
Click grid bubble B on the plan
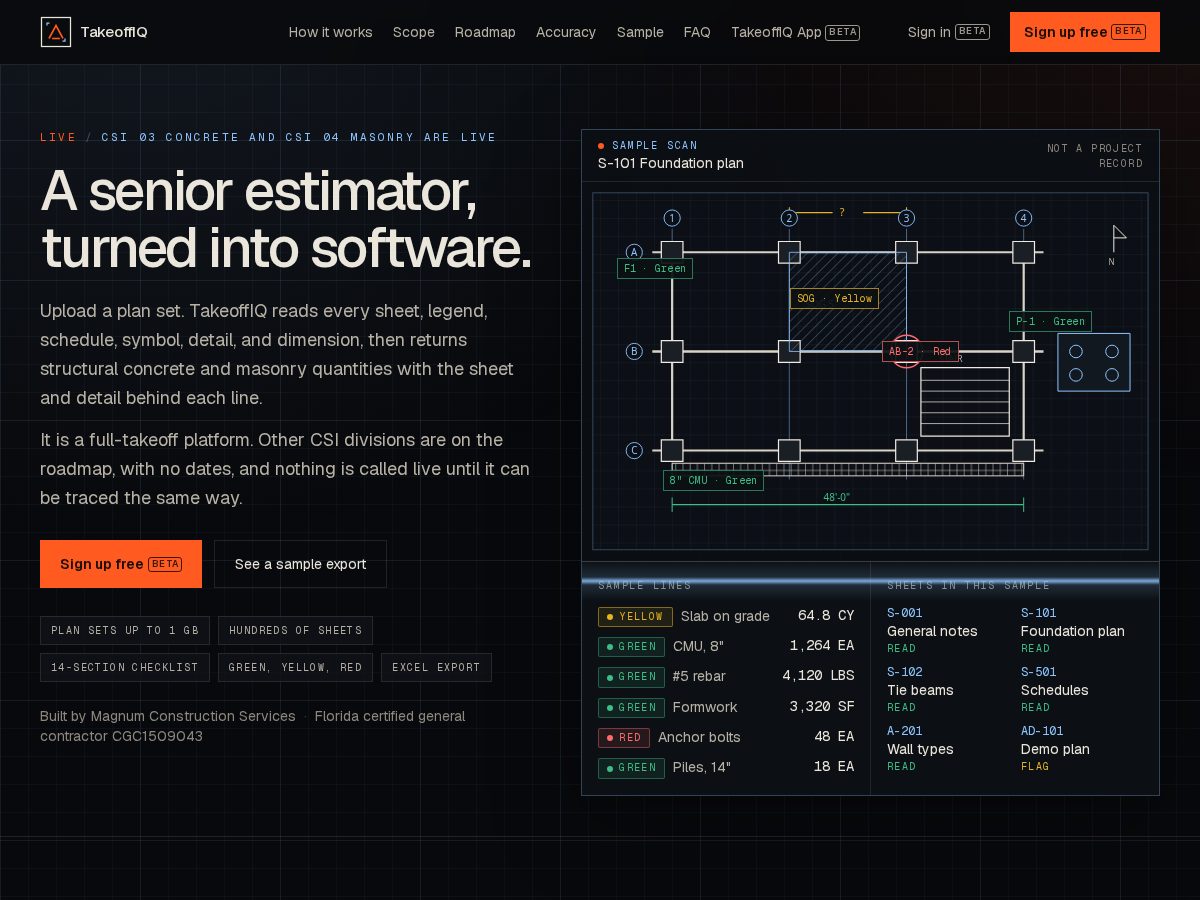634,351
